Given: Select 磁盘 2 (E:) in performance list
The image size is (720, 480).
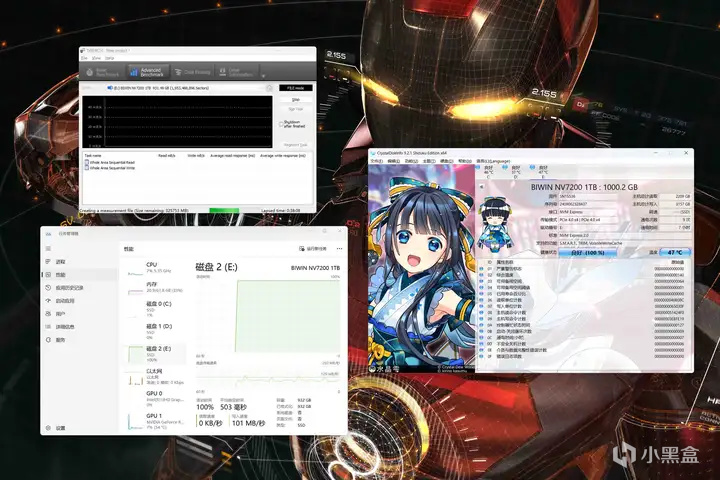Looking at the screenshot, I should [x=154, y=354].
